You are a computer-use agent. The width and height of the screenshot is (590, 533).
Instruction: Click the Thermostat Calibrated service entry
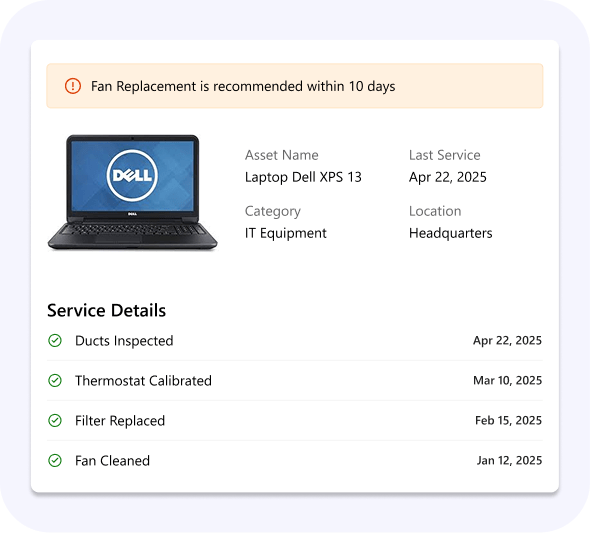coord(295,380)
